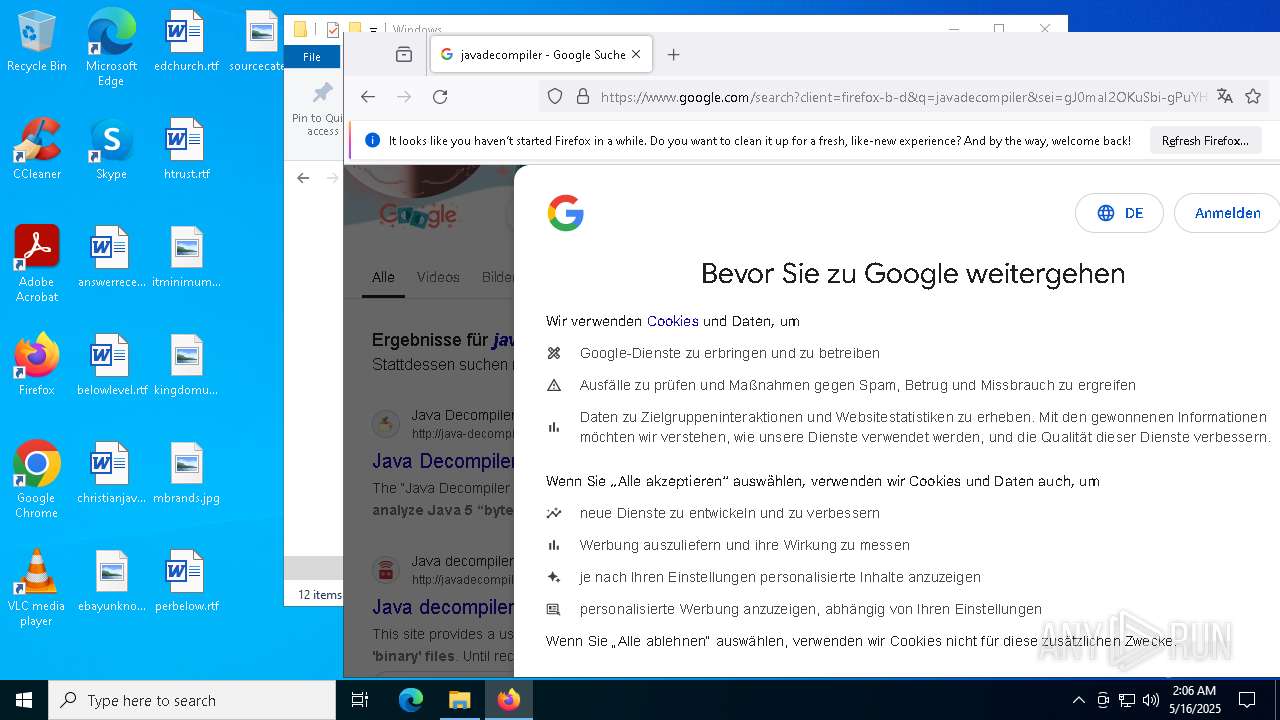
Task: Go back in Firefox navigation
Action: (x=368, y=97)
